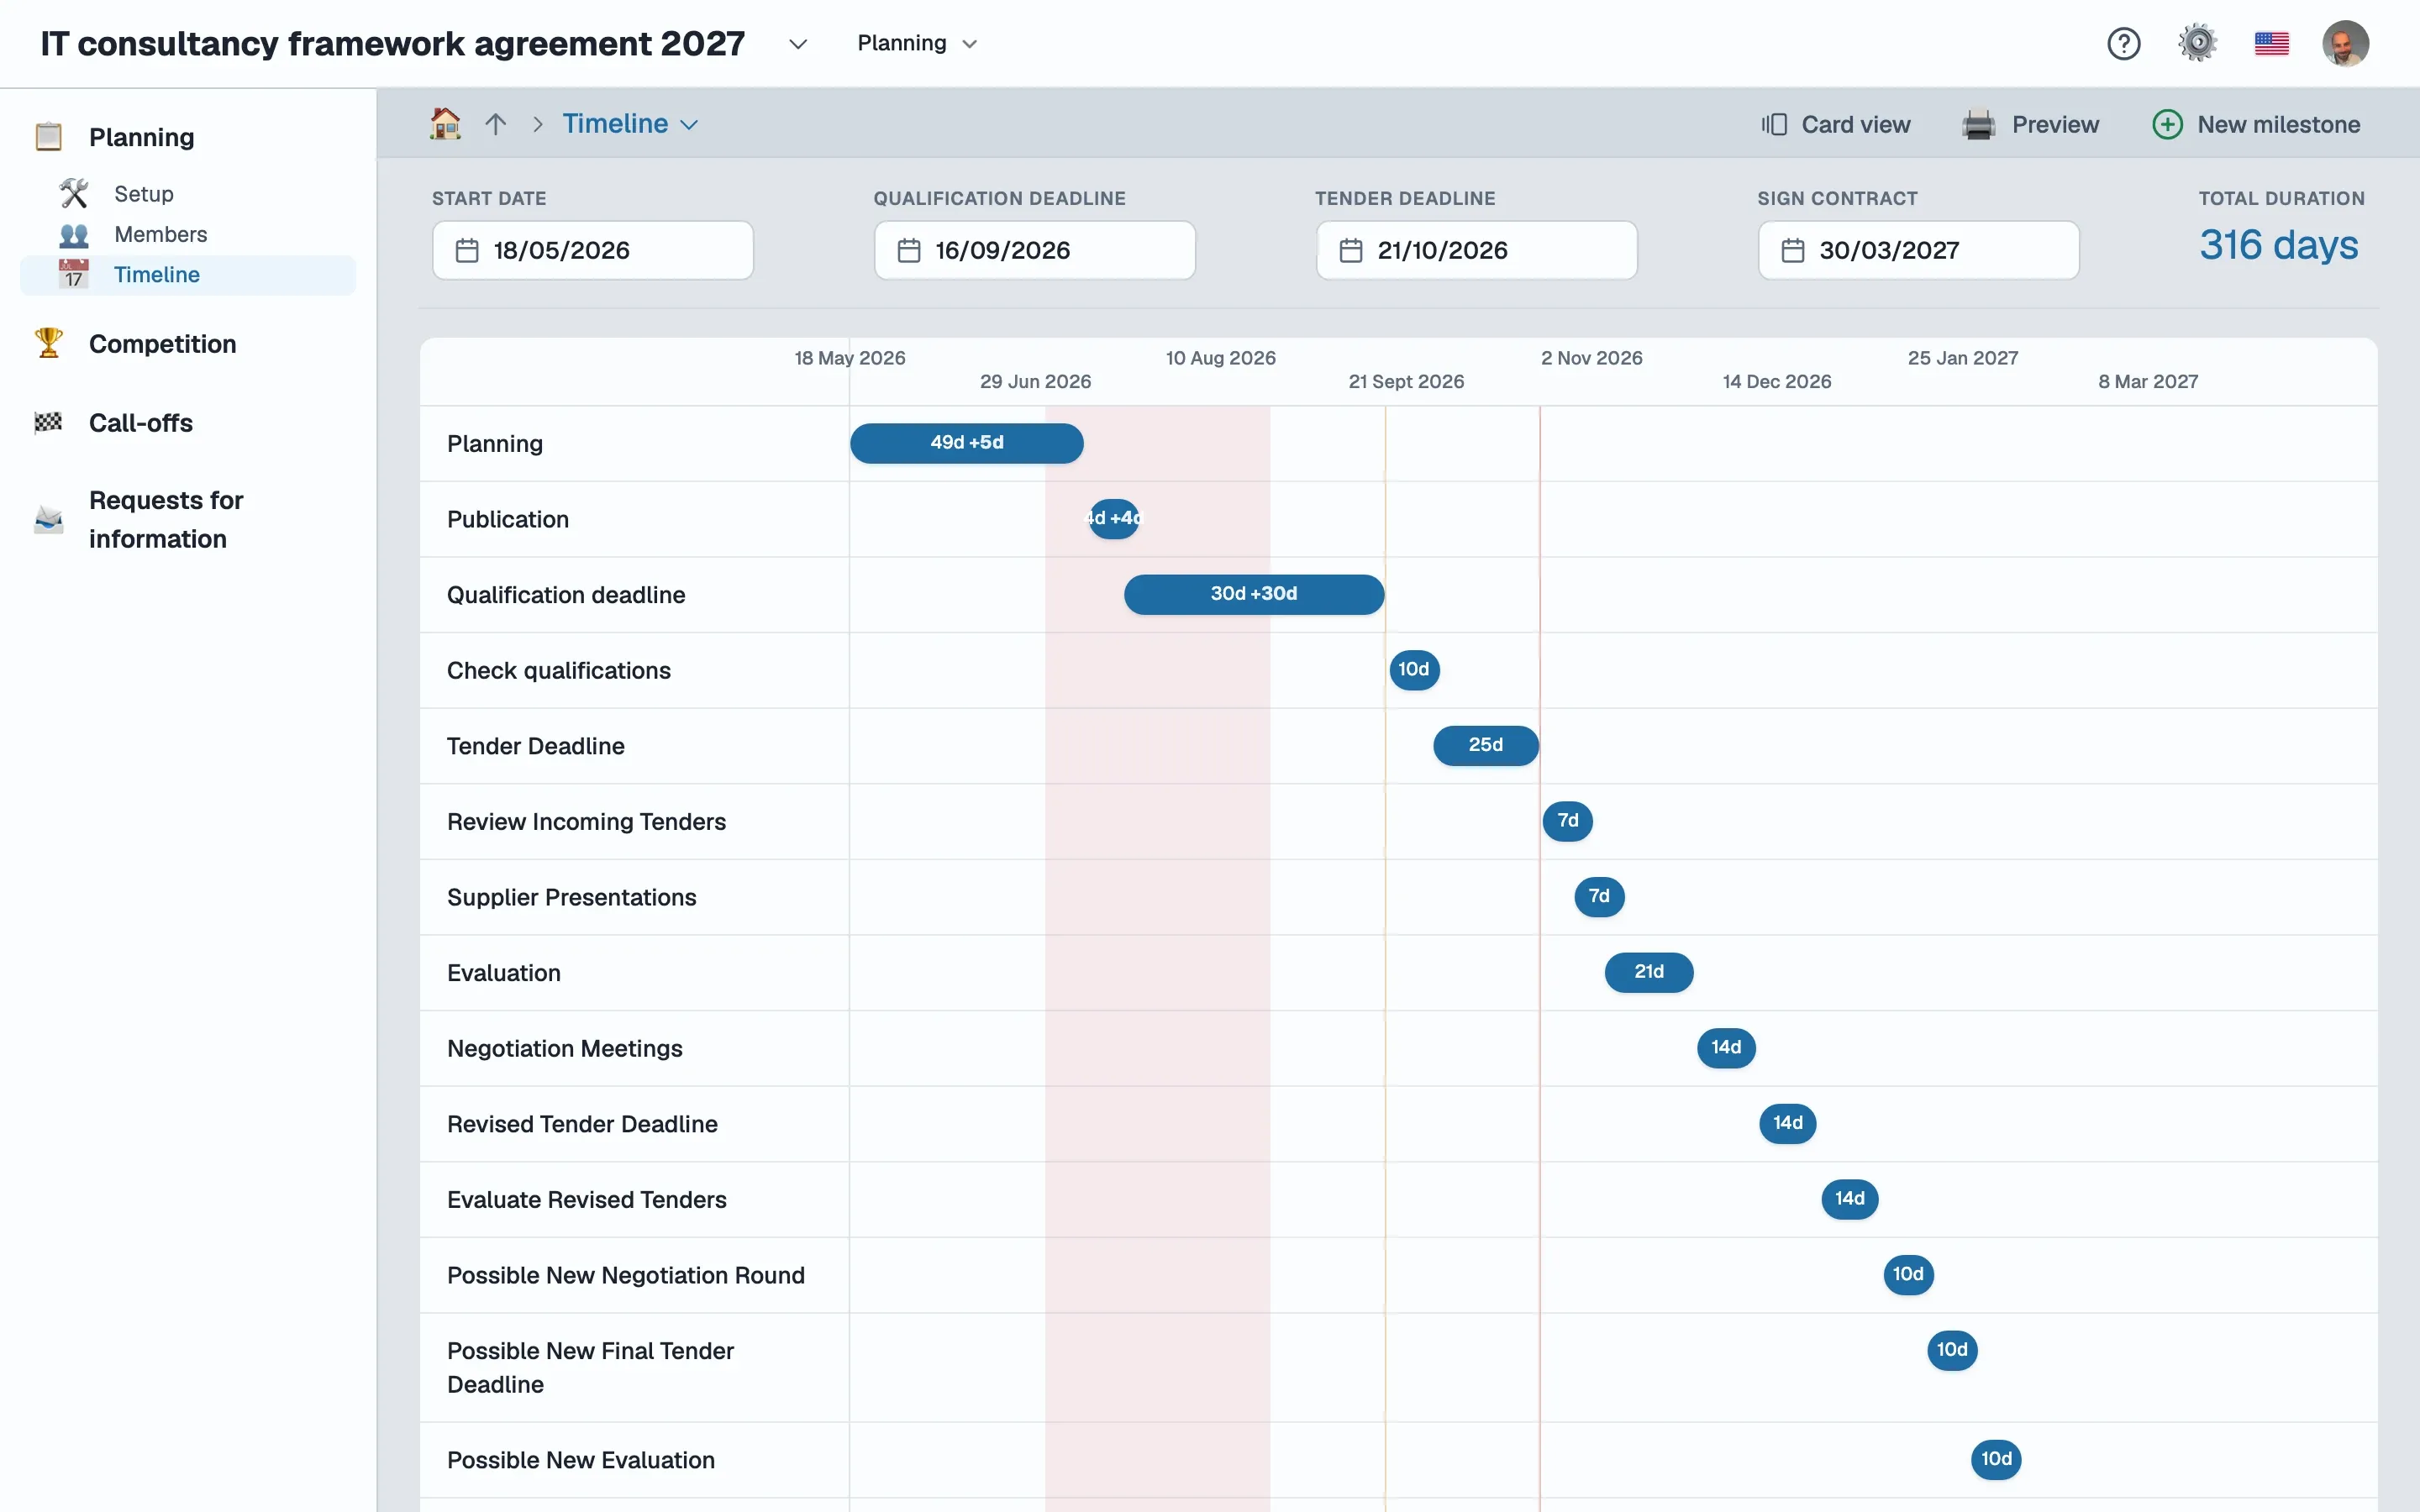Click the Setup tools icon in sidebar
This screenshot has width=2420, height=1512.
[73, 193]
